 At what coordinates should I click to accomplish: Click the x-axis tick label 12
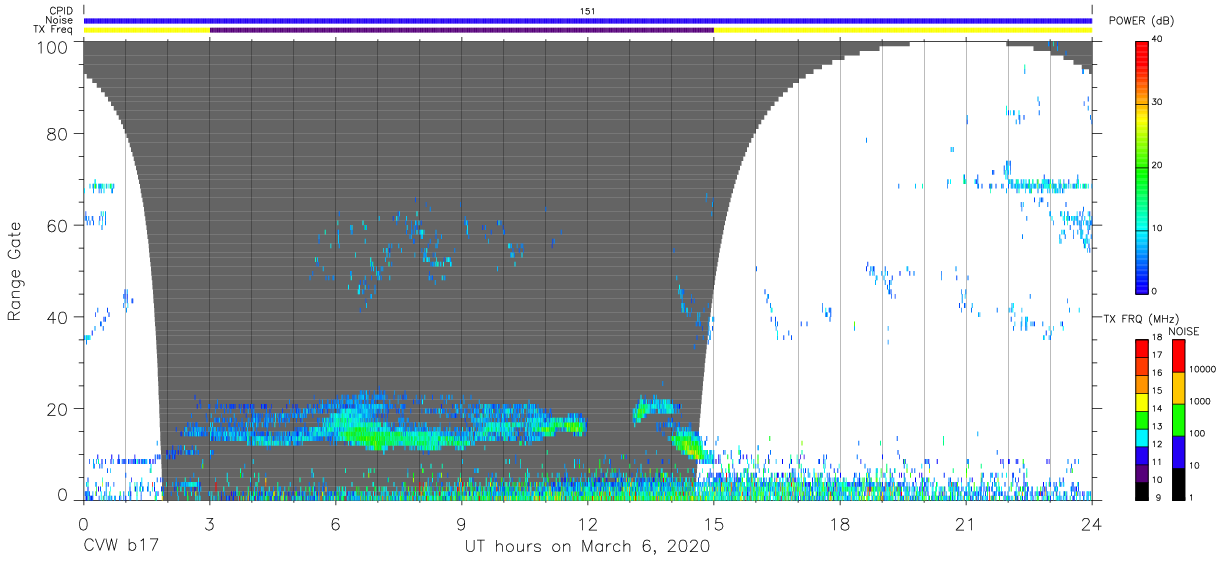click(588, 524)
